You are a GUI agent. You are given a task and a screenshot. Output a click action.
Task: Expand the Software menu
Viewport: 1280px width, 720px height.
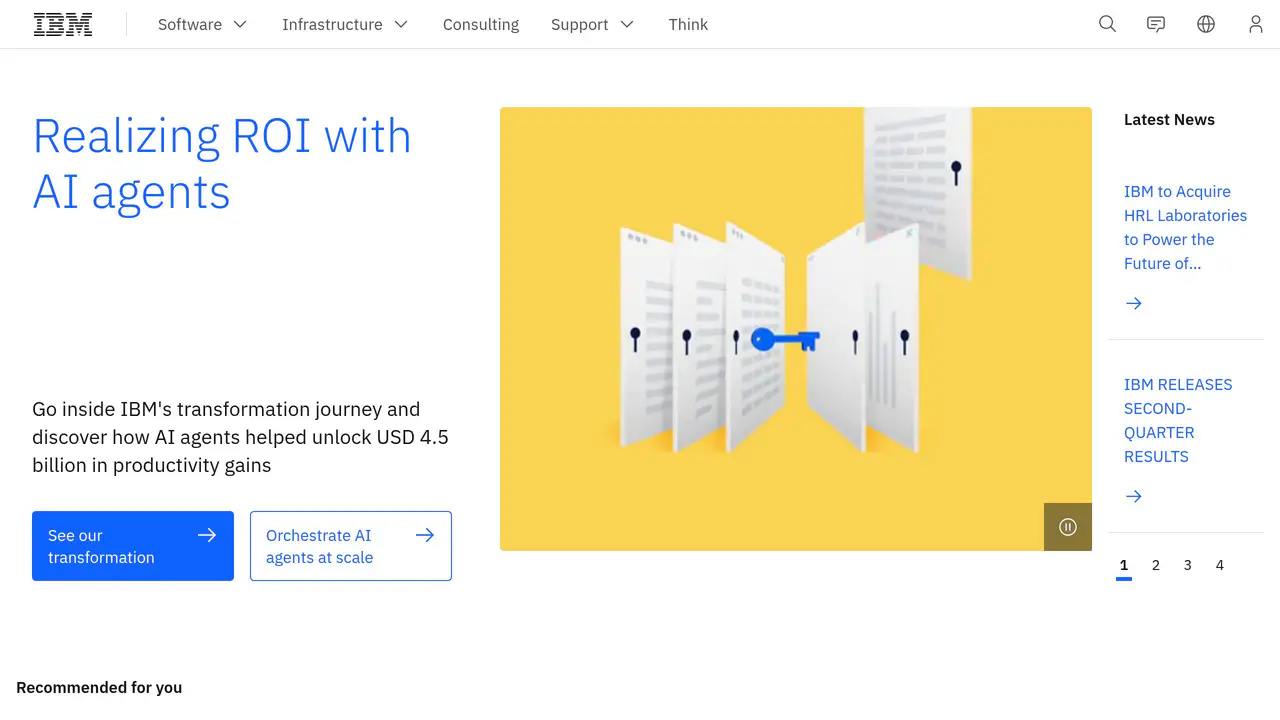point(202,24)
